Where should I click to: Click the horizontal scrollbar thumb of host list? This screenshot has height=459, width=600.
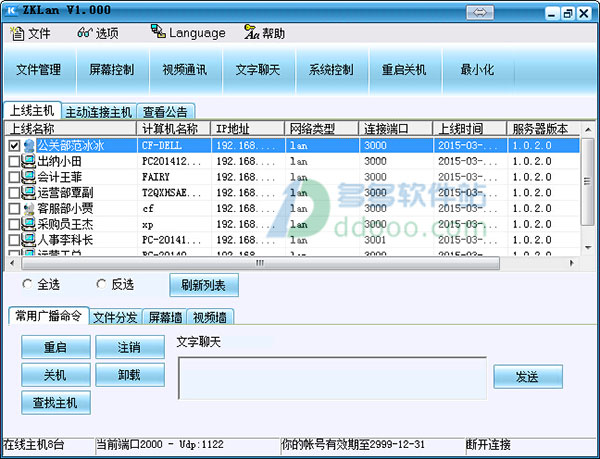click(260, 263)
